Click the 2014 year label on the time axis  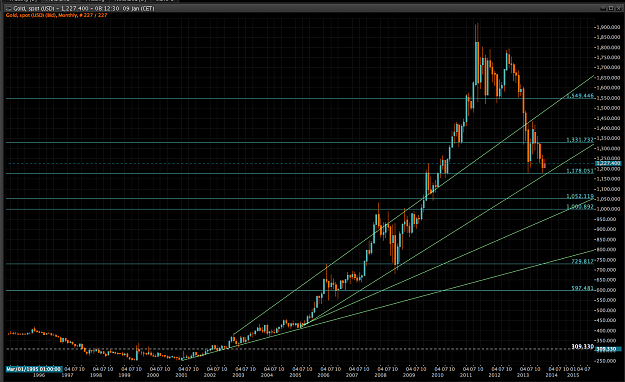(552, 375)
